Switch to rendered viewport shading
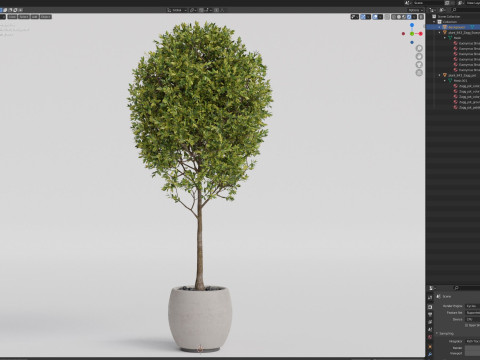This screenshot has height=360, width=480. point(409,17)
